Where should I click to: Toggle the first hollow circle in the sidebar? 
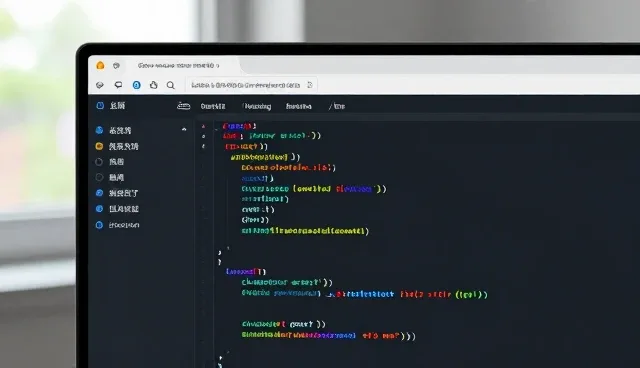[x=99, y=162]
